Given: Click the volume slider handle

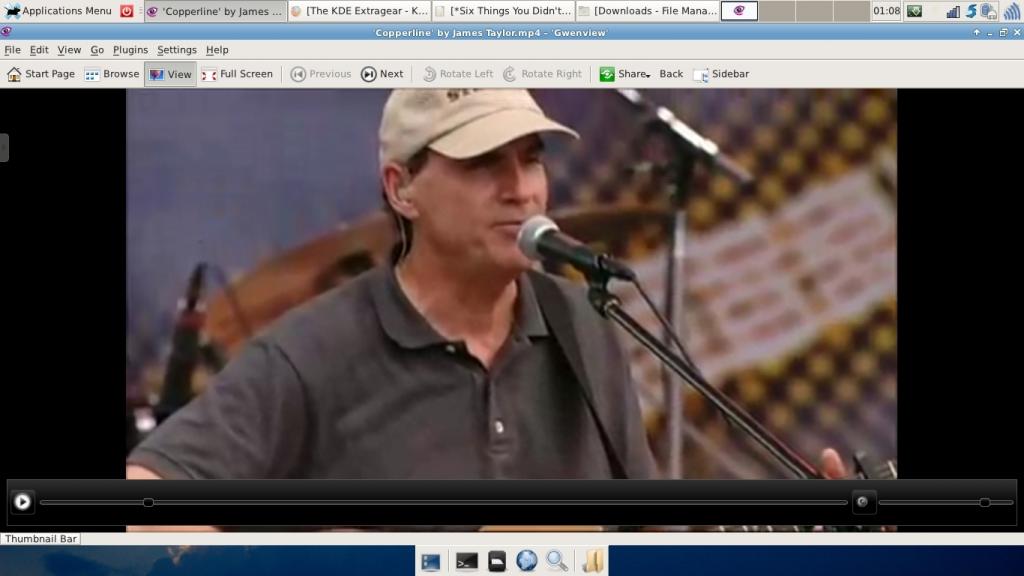Looking at the screenshot, I should pyautogui.click(x=985, y=502).
